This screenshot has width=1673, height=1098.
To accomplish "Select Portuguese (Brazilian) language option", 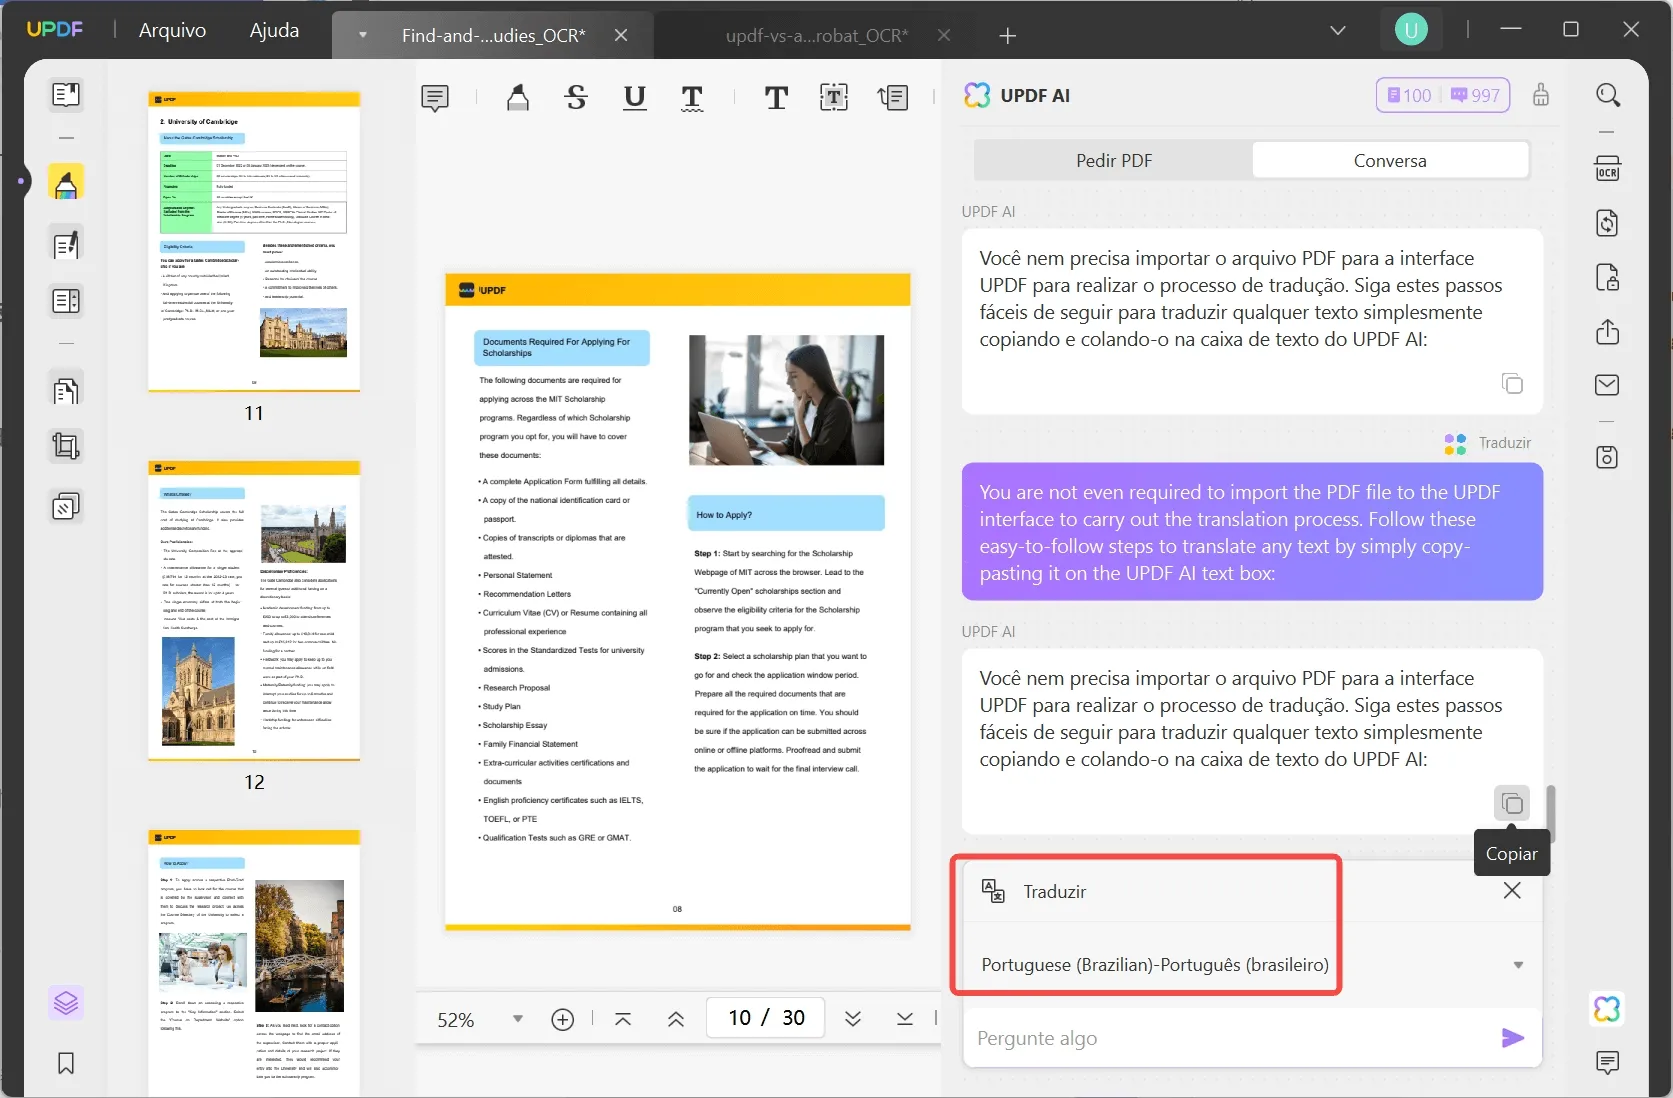I will pyautogui.click(x=1155, y=965).
